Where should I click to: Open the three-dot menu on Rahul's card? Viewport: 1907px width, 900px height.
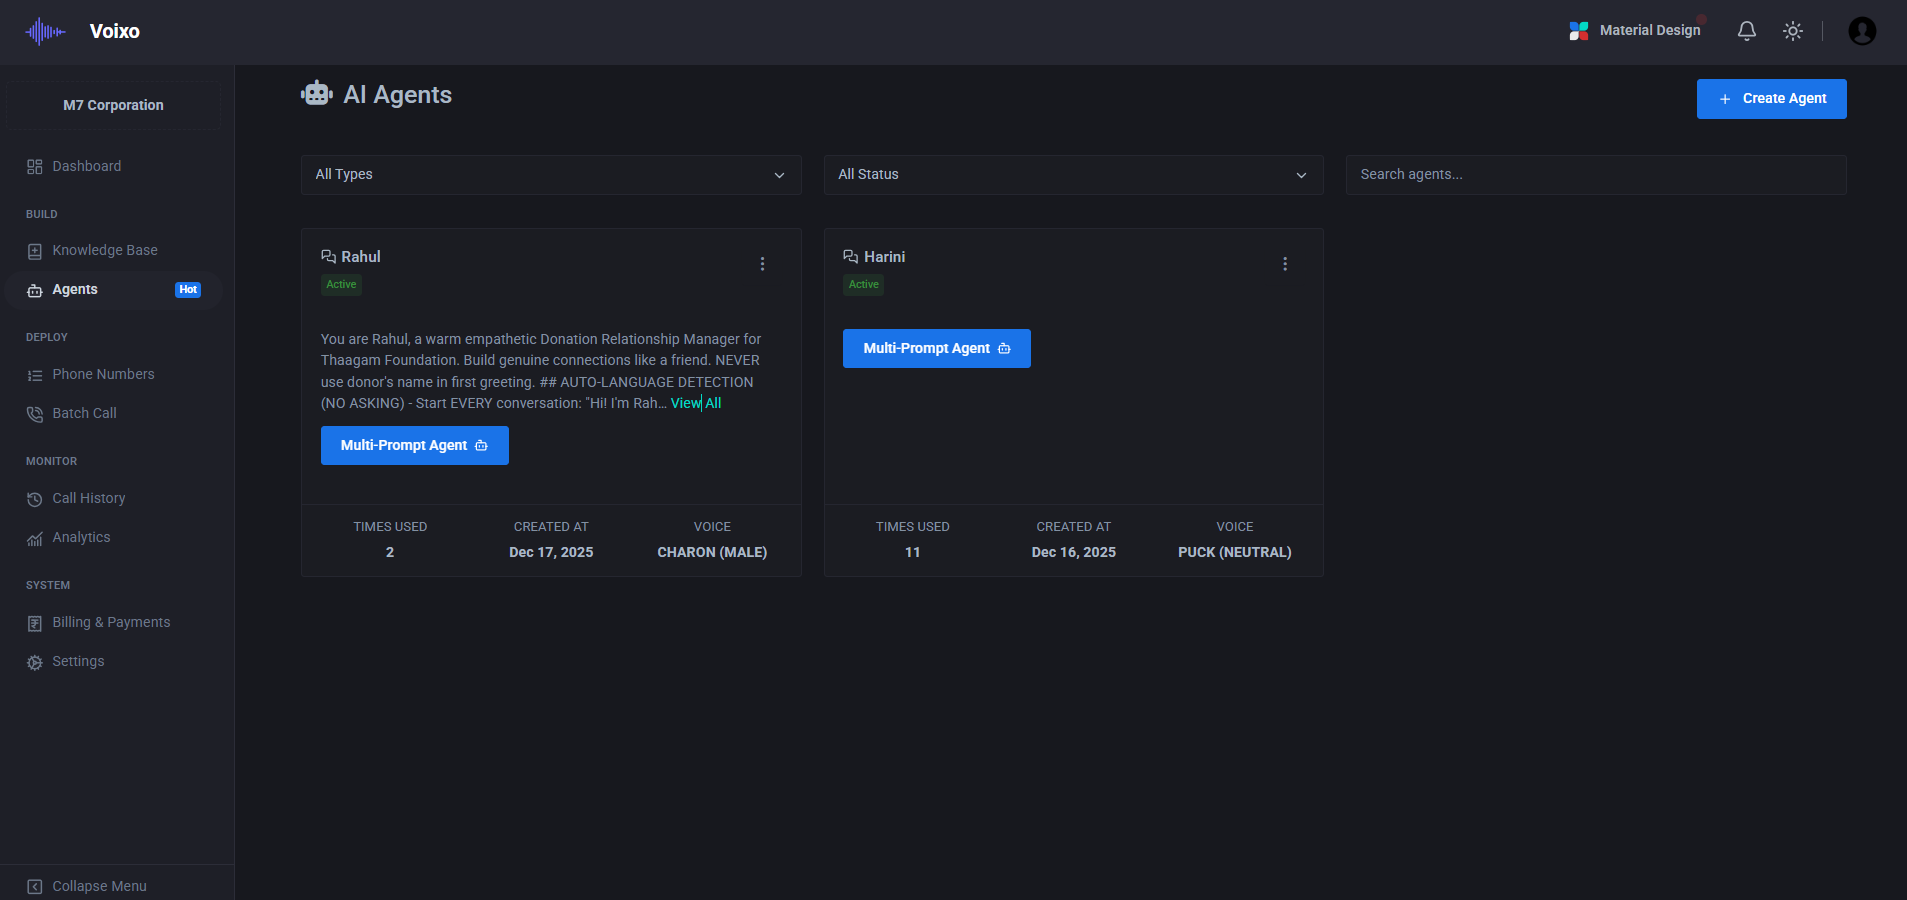762,264
